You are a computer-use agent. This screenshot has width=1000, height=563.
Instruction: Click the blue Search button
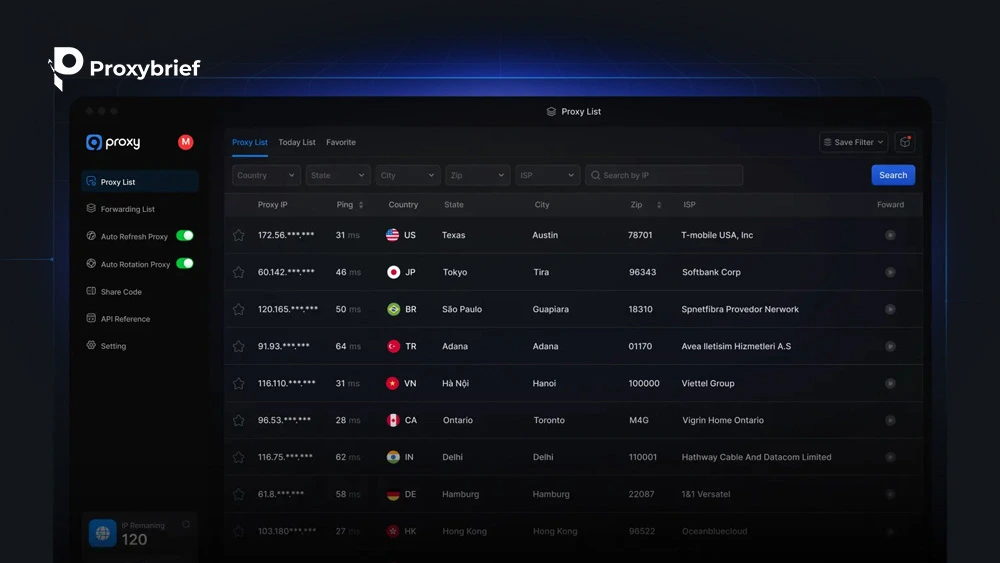point(893,175)
